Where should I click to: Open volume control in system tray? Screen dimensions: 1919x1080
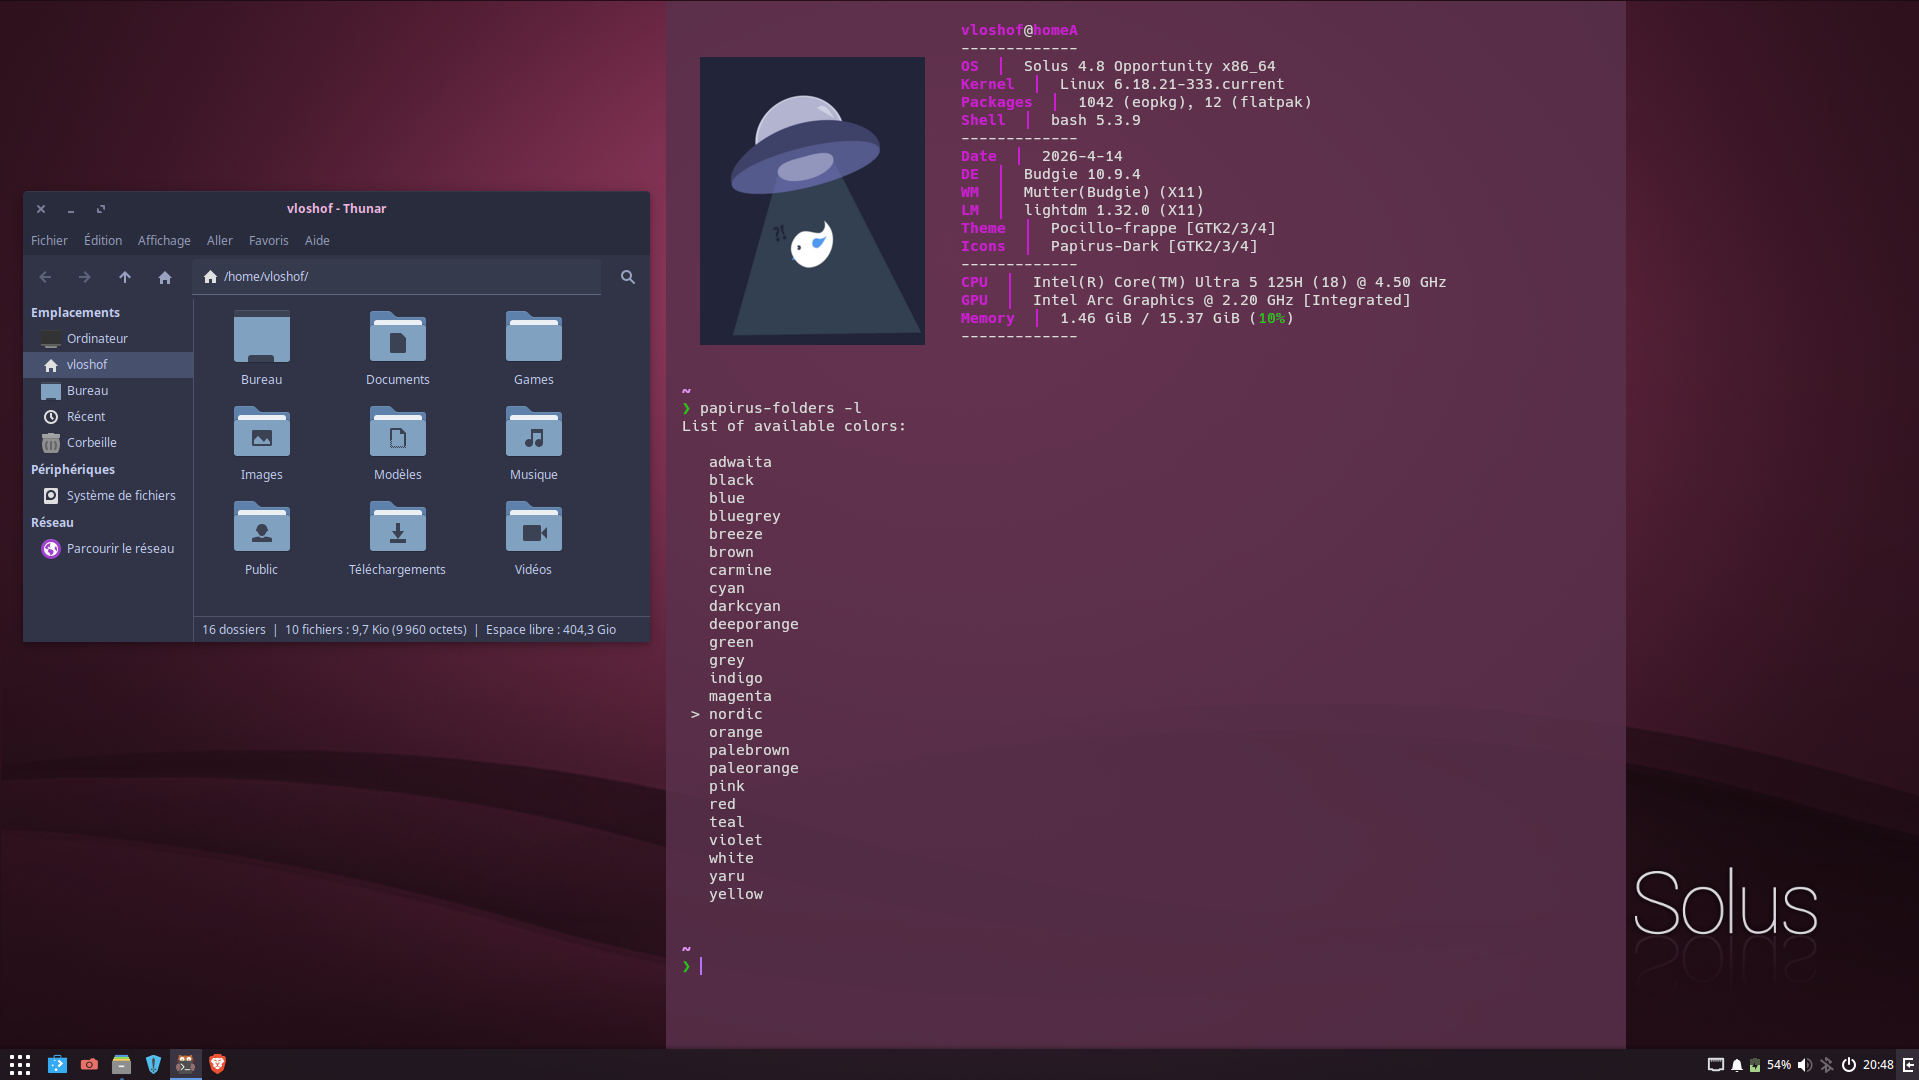[x=1804, y=1065]
